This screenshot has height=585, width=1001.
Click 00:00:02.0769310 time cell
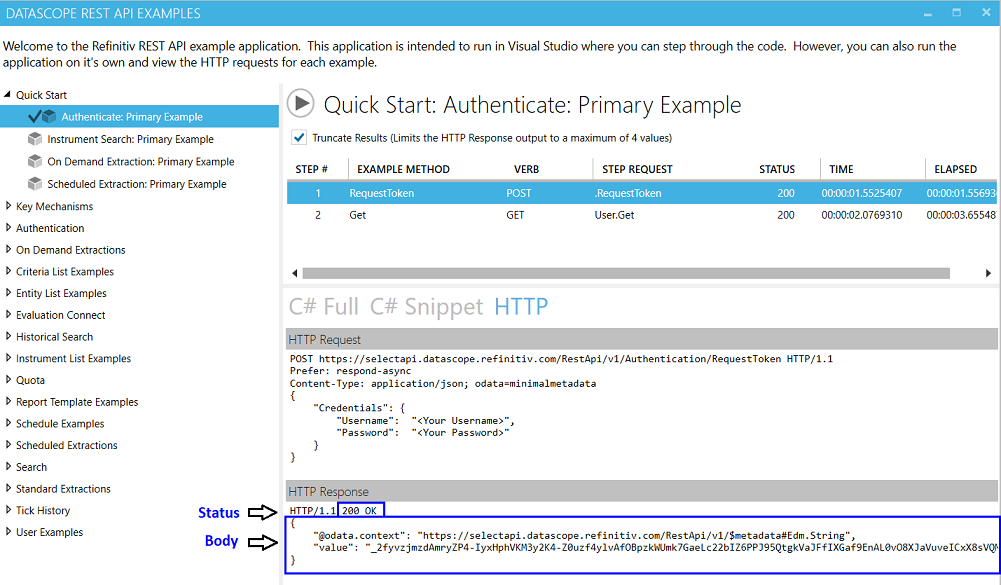click(x=862, y=215)
